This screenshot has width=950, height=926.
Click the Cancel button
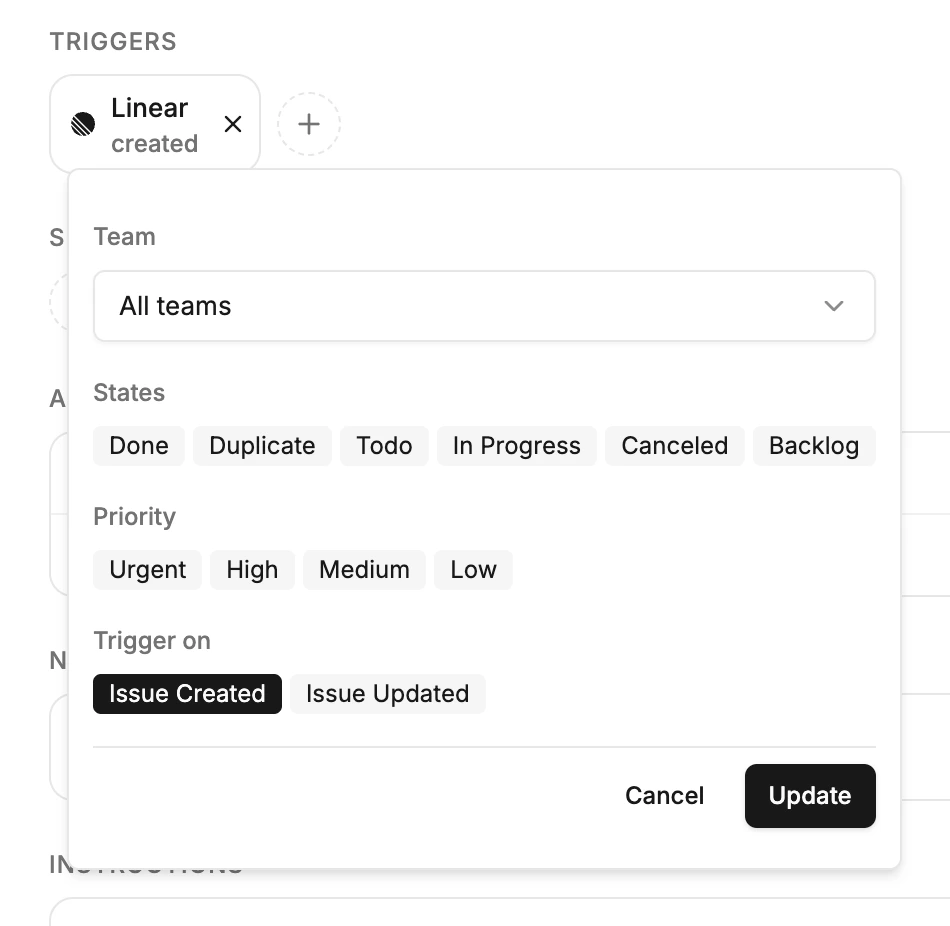(664, 795)
